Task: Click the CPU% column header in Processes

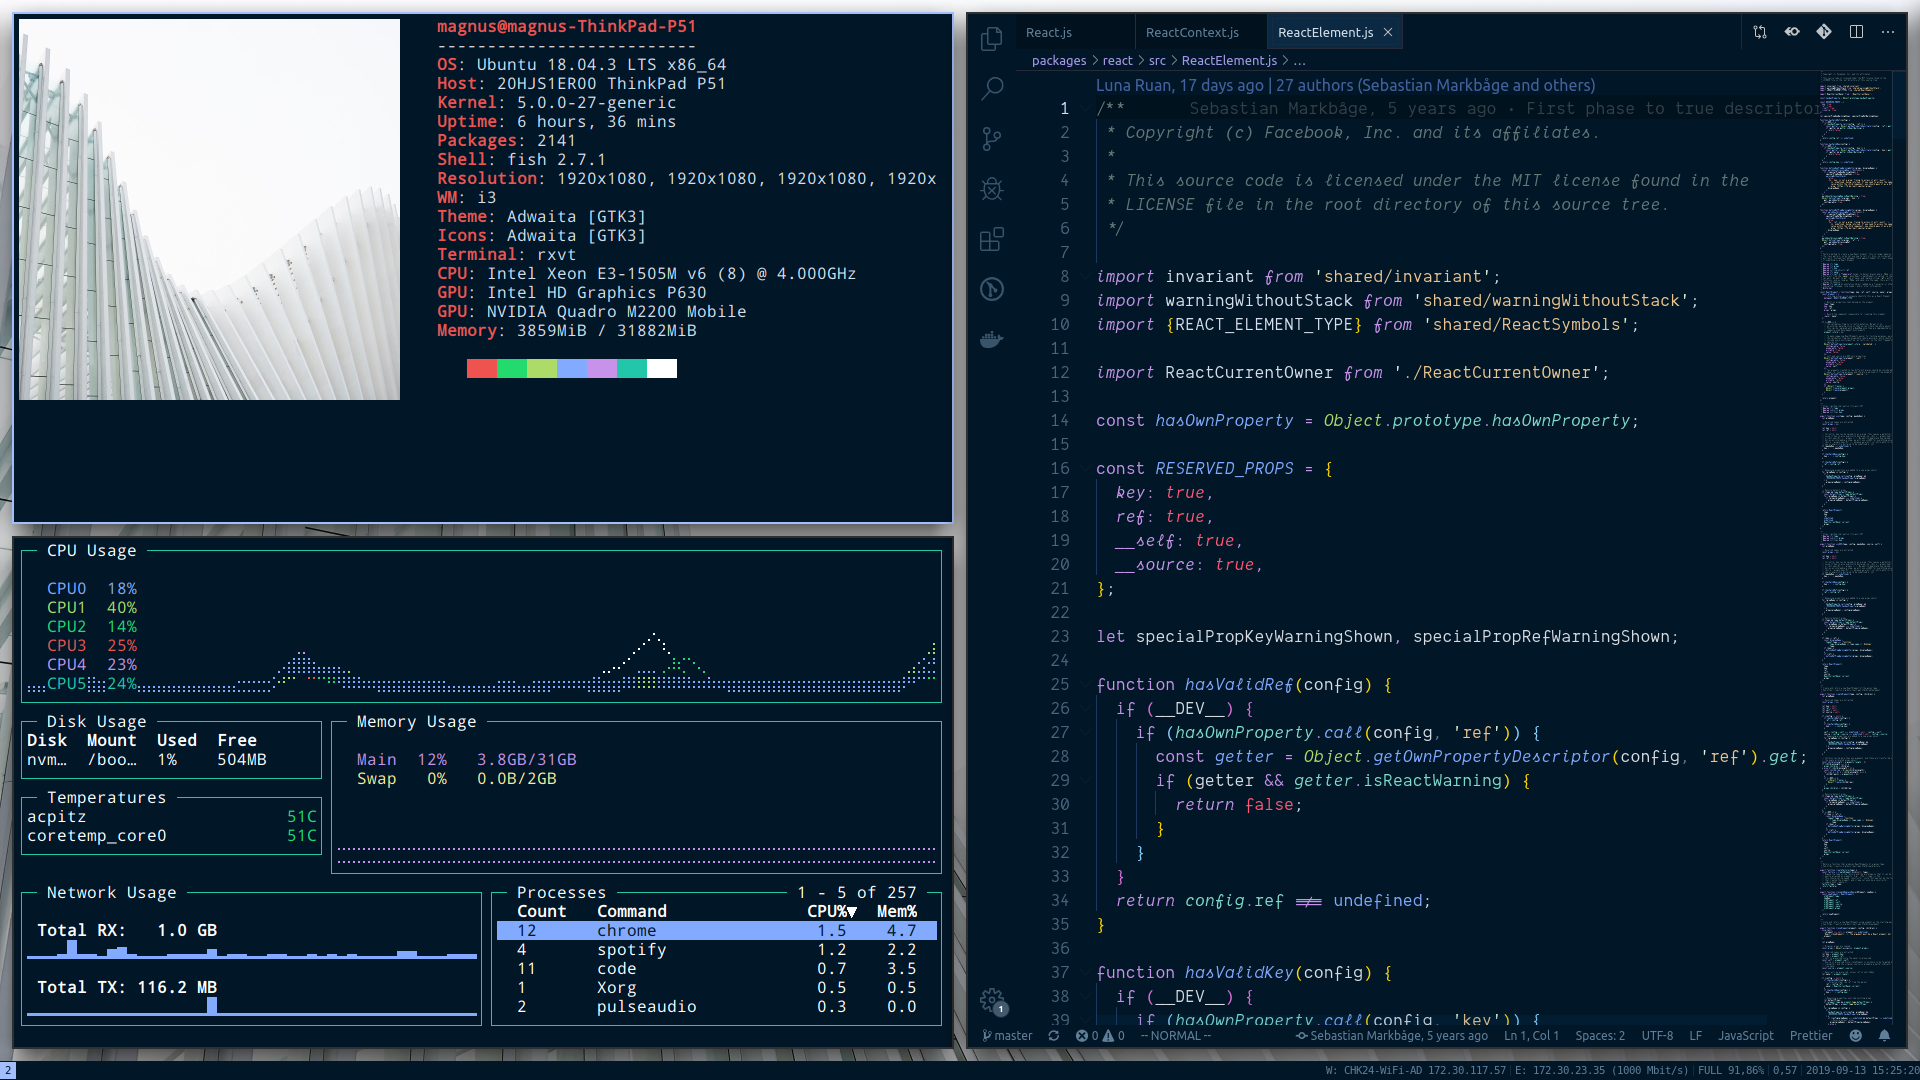Action: pyautogui.click(x=832, y=912)
